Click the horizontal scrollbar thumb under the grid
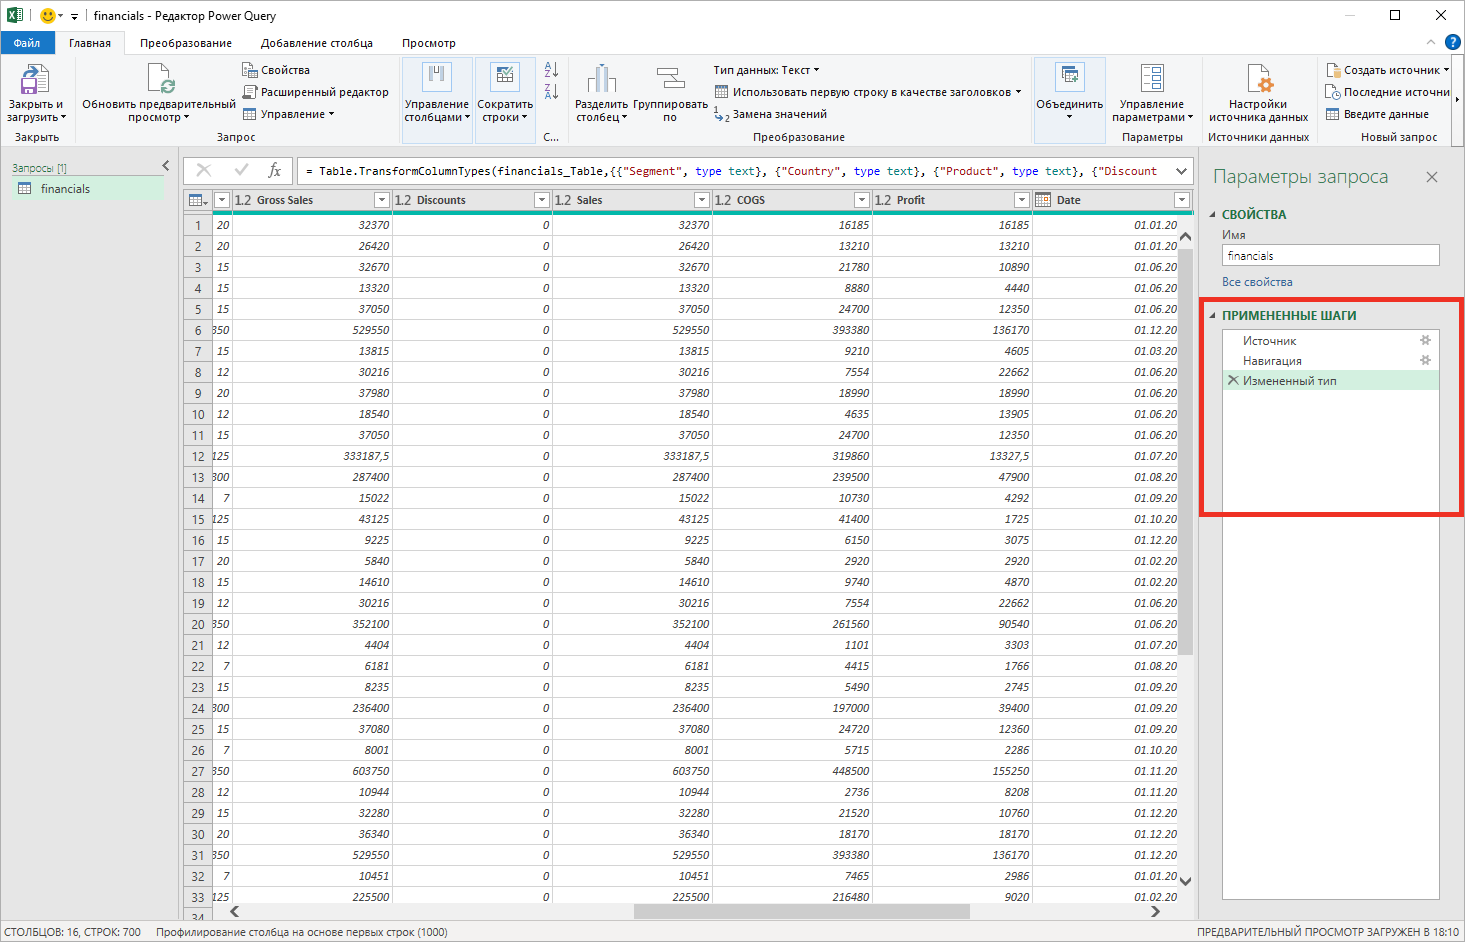This screenshot has width=1465, height=942. tap(801, 911)
